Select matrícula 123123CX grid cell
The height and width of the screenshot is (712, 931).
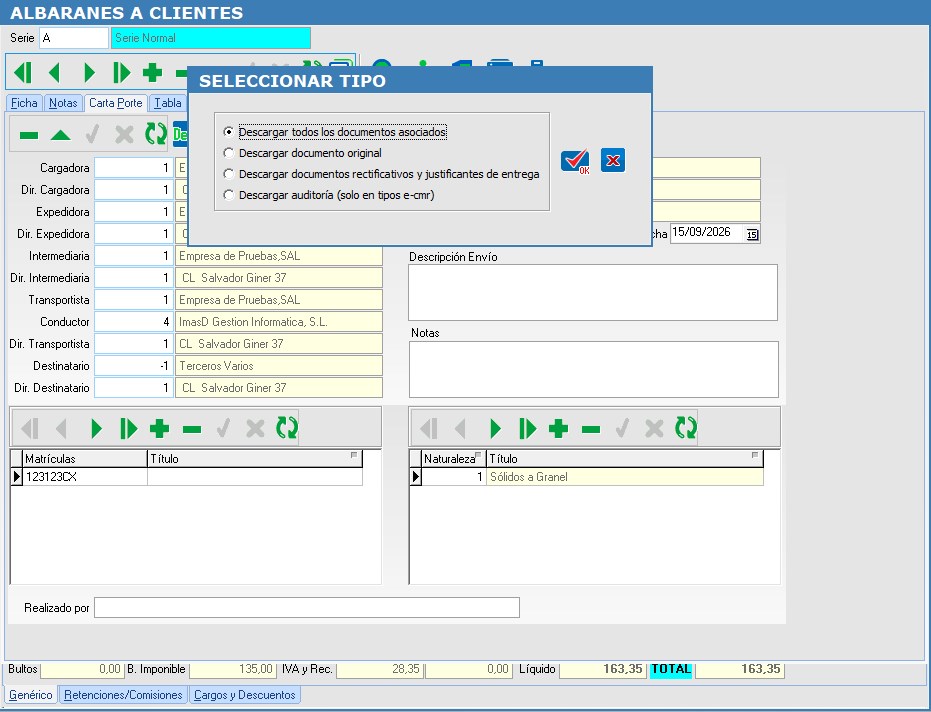(x=85, y=477)
